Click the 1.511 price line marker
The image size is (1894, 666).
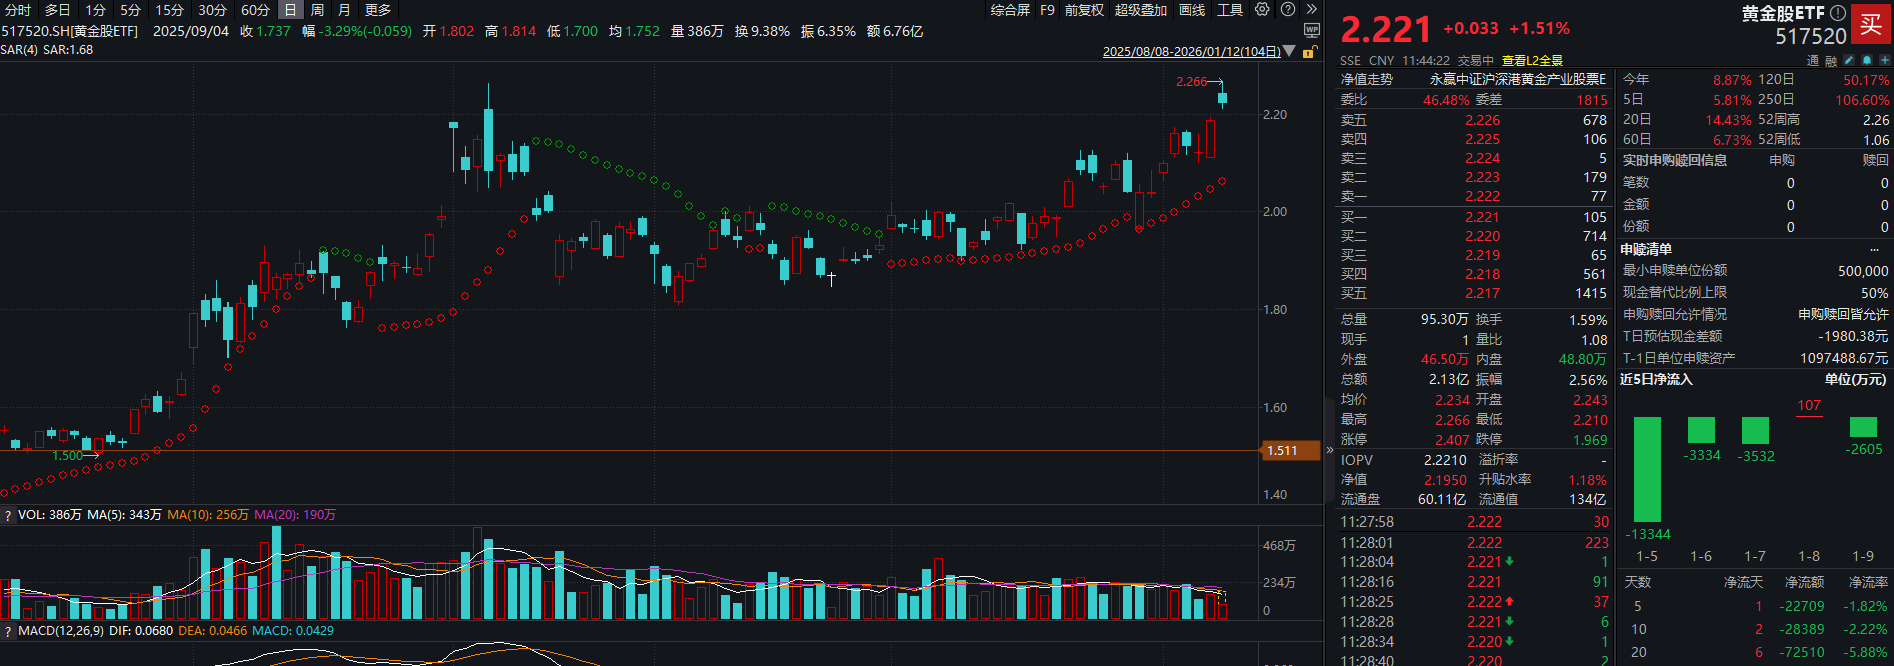1290,451
